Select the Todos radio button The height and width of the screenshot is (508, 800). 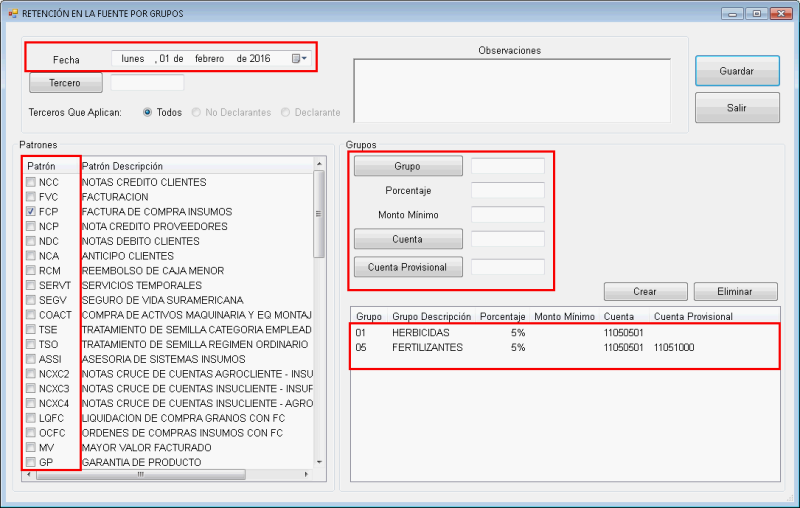[148, 113]
